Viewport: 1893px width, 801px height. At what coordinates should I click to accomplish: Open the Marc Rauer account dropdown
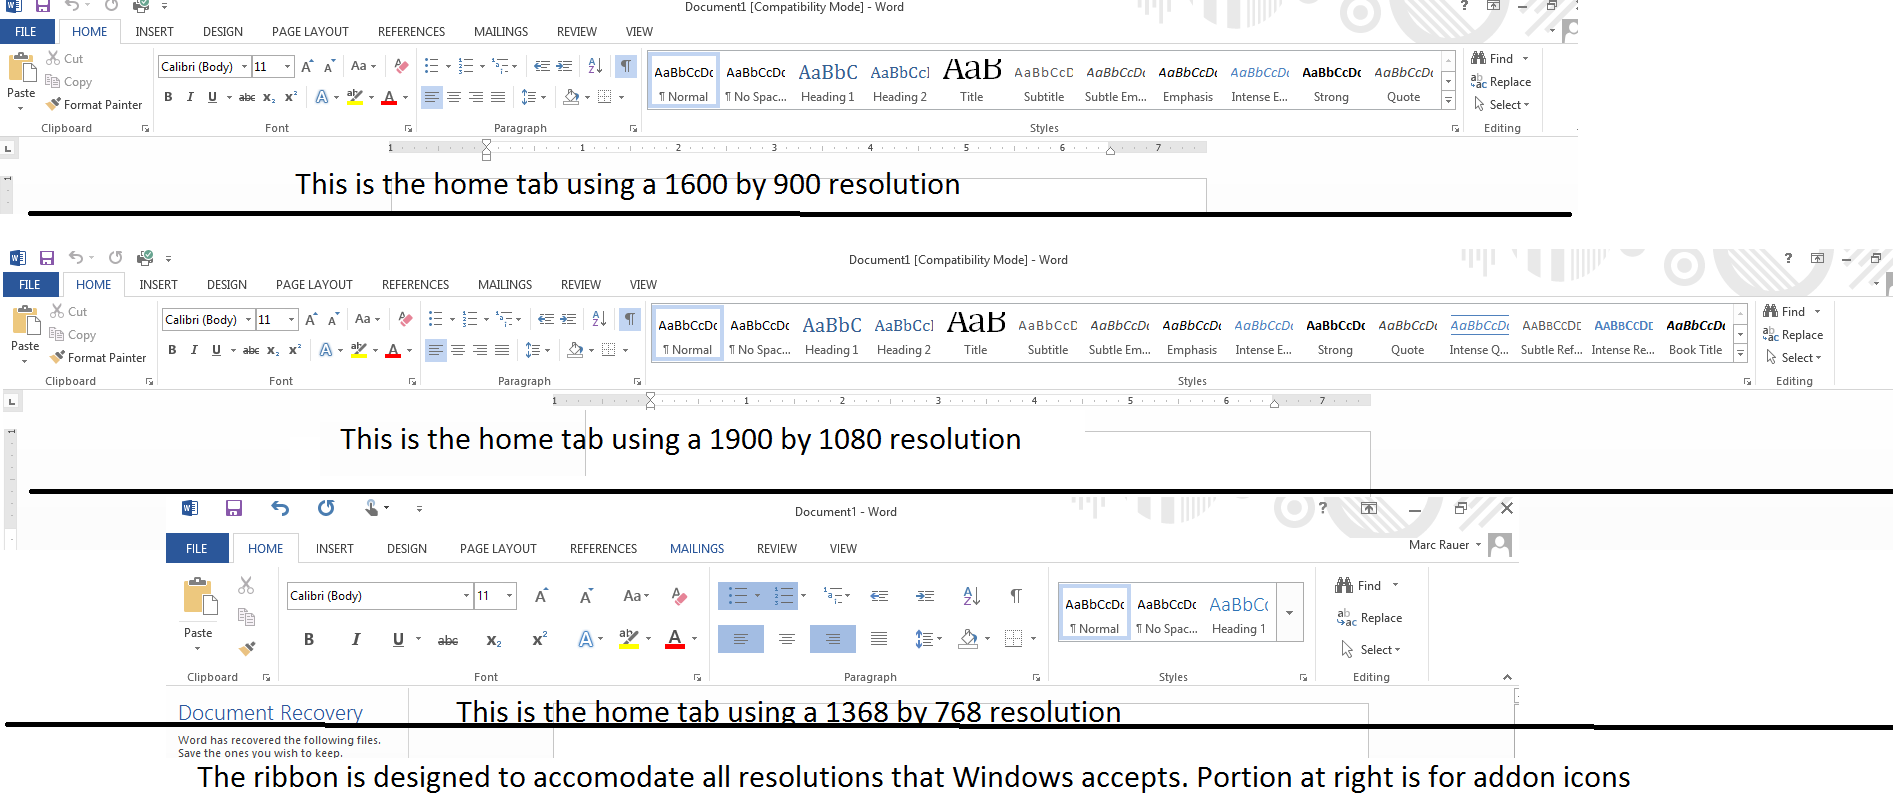pos(1445,545)
